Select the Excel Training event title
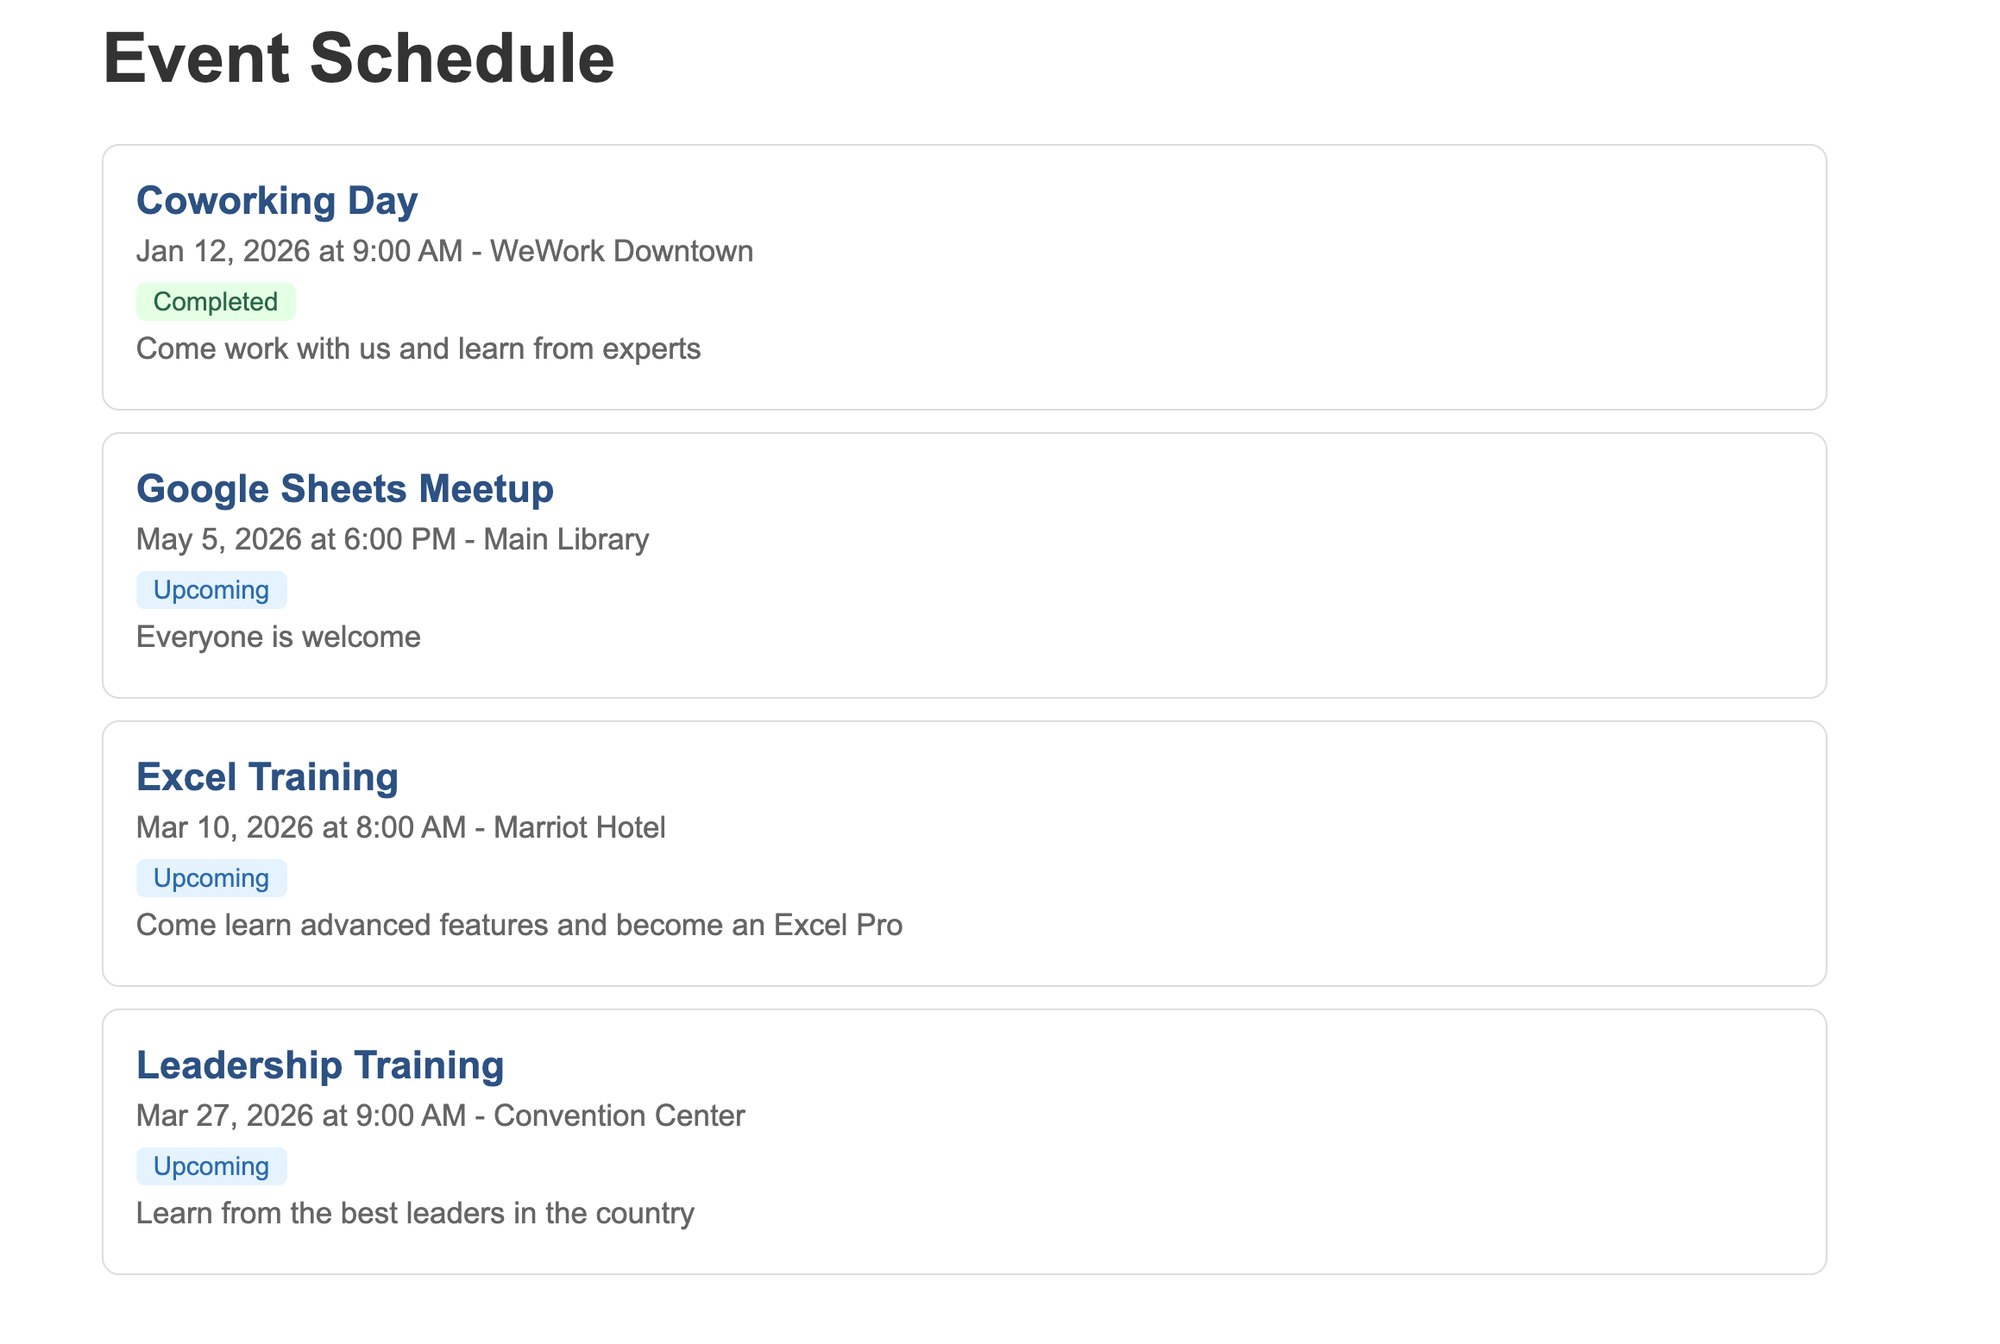This screenshot has height=1344, width=2000. (x=267, y=777)
